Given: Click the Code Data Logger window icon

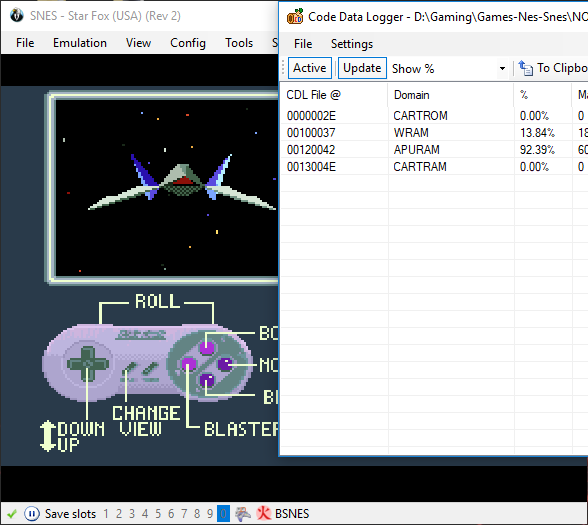Looking at the screenshot, I should coord(295,16).
